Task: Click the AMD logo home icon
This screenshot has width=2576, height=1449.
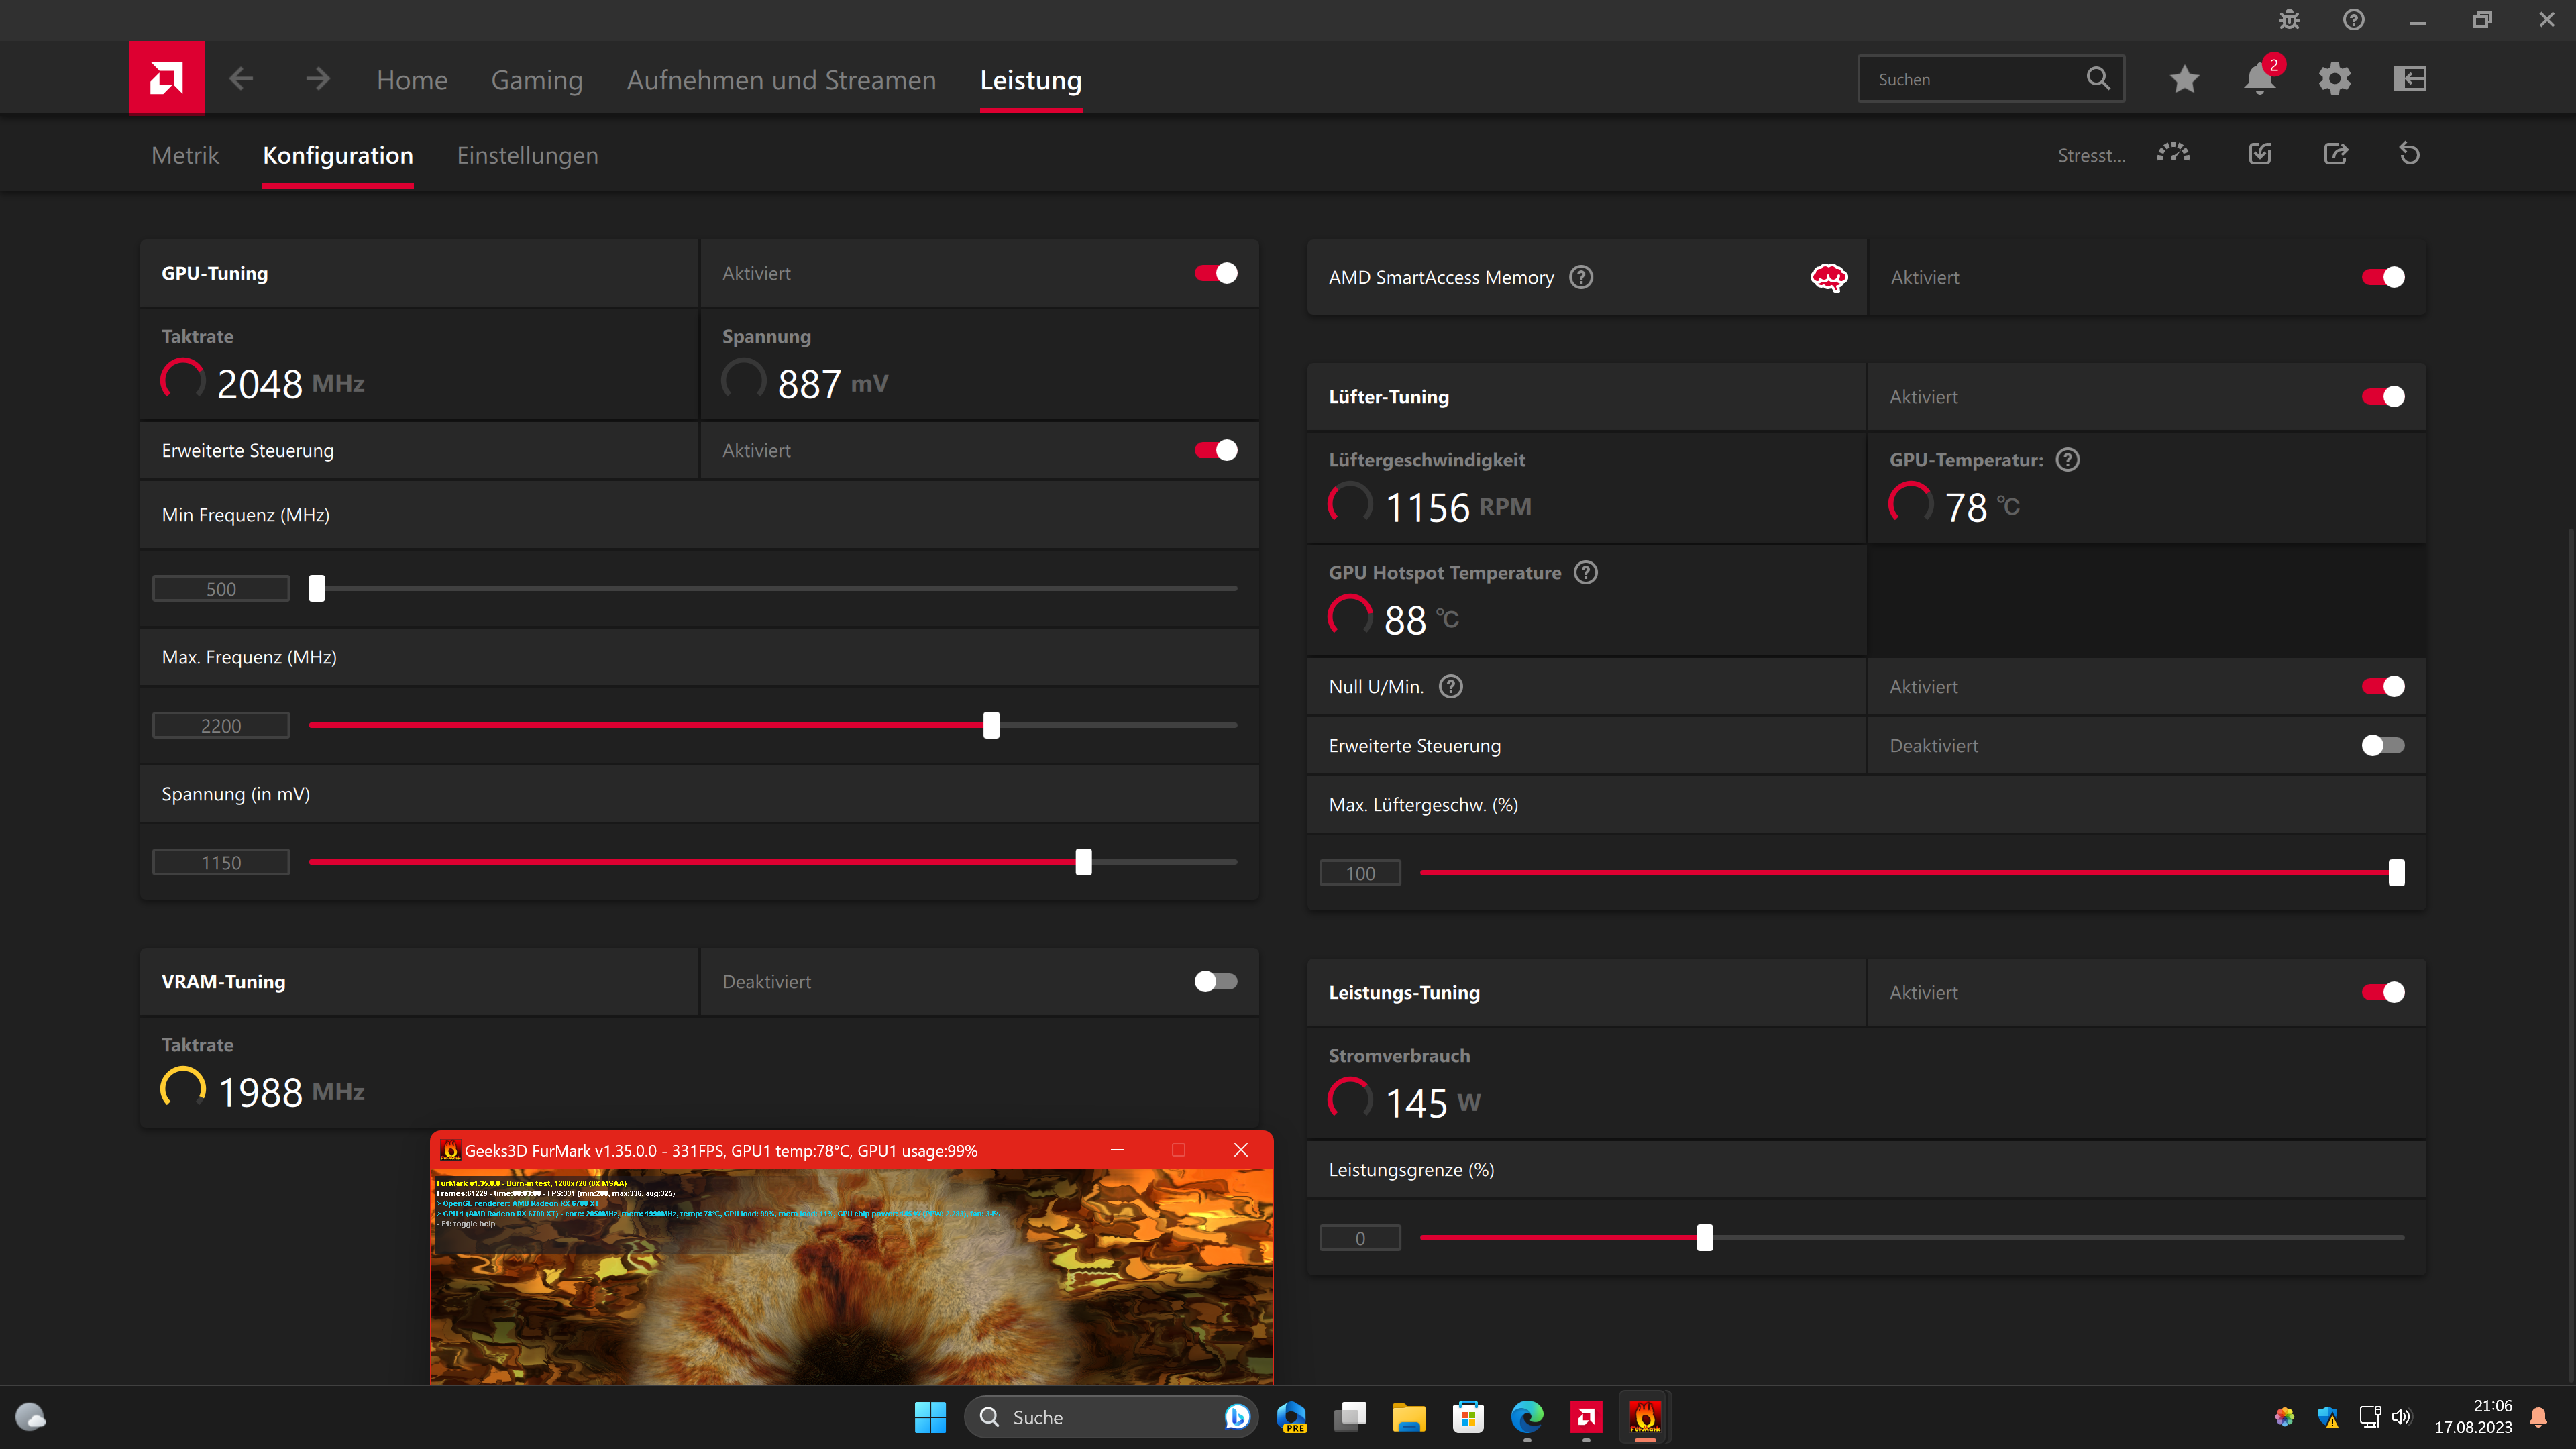Action: point(166,78)
